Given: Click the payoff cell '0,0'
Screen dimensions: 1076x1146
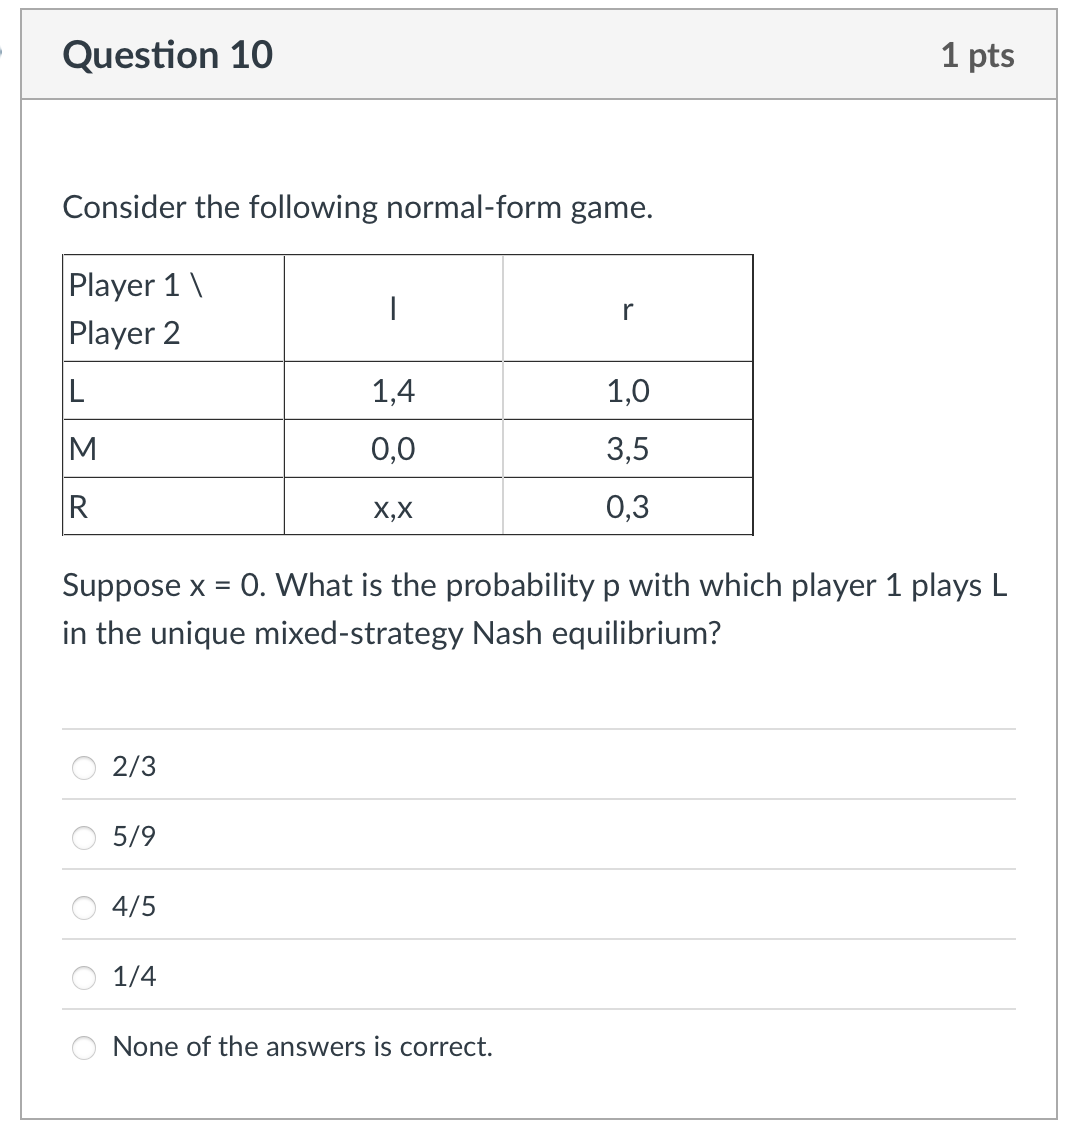Looking at the screenshot, I should [x=393, y=448].
